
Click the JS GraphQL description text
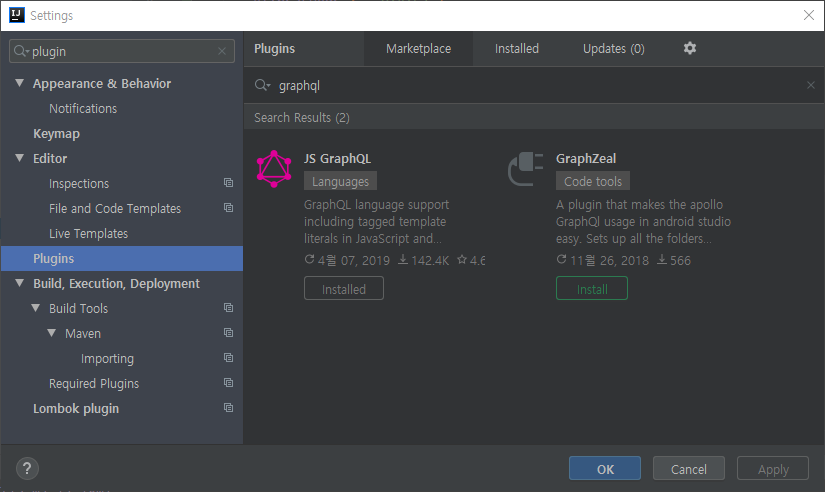pos(376,222)
